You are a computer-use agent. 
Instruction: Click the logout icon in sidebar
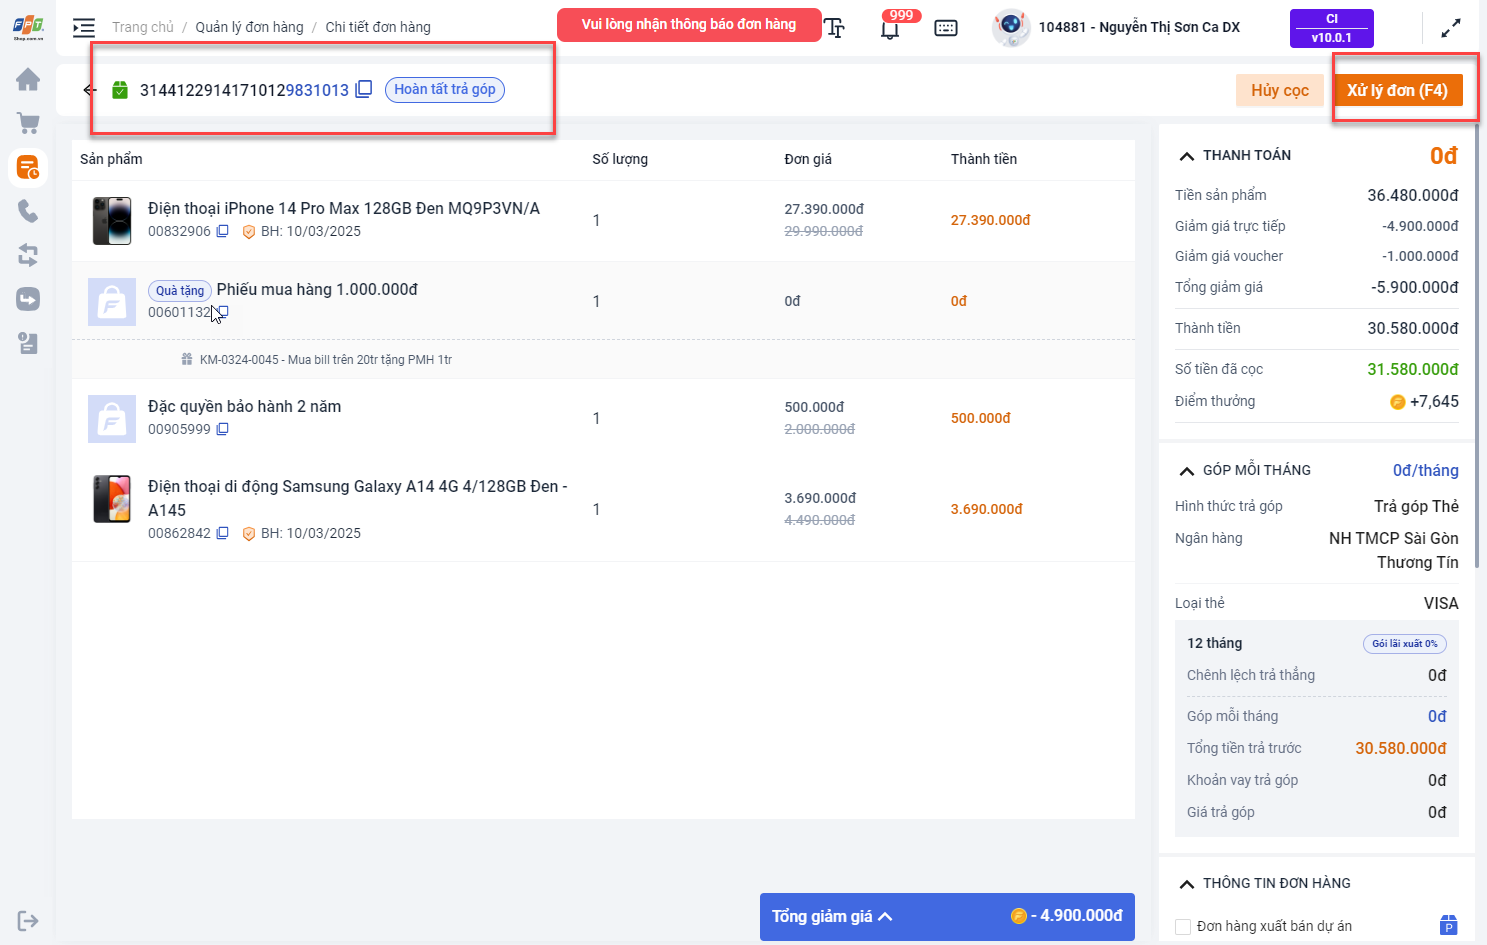click(x=28, y=921)
